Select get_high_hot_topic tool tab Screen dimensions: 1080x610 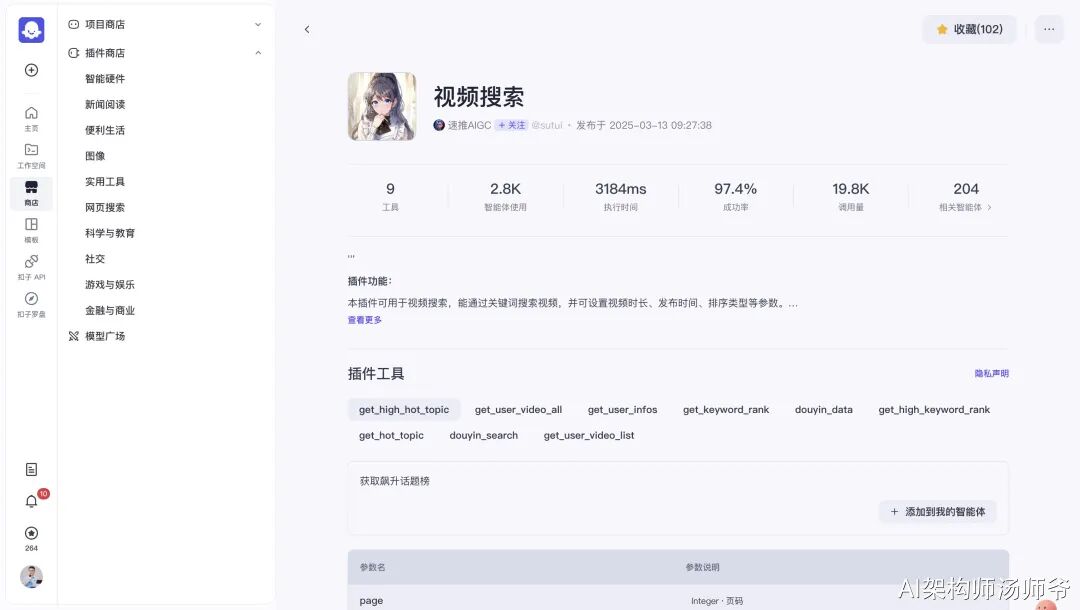pyautogui.click(x=404, y=410)
